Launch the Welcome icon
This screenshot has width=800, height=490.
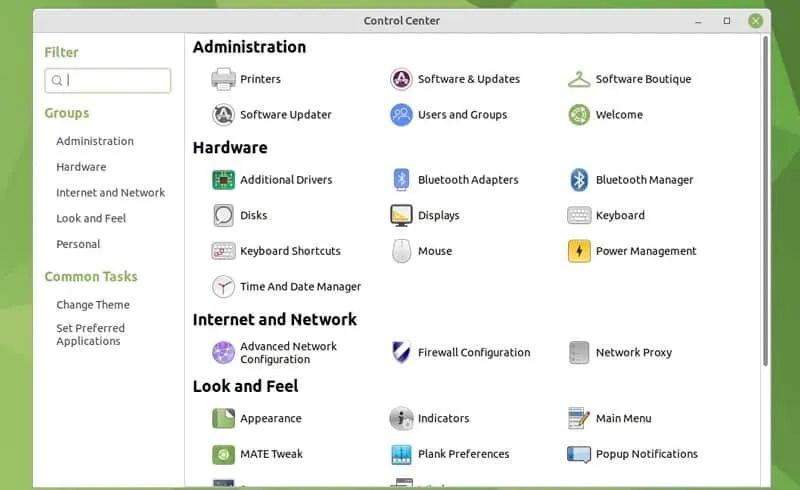click(x=579, y=115)
